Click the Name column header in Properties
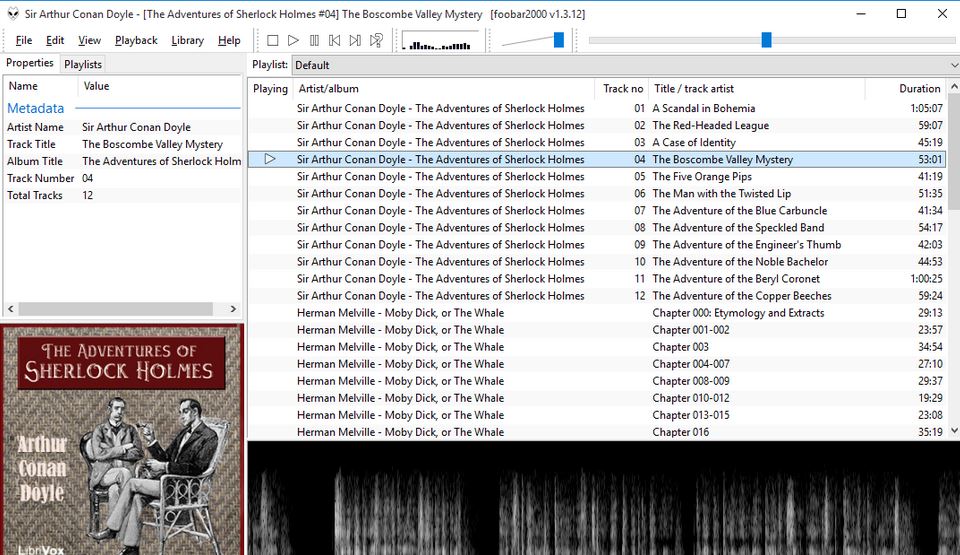 [x=41, y=86]
